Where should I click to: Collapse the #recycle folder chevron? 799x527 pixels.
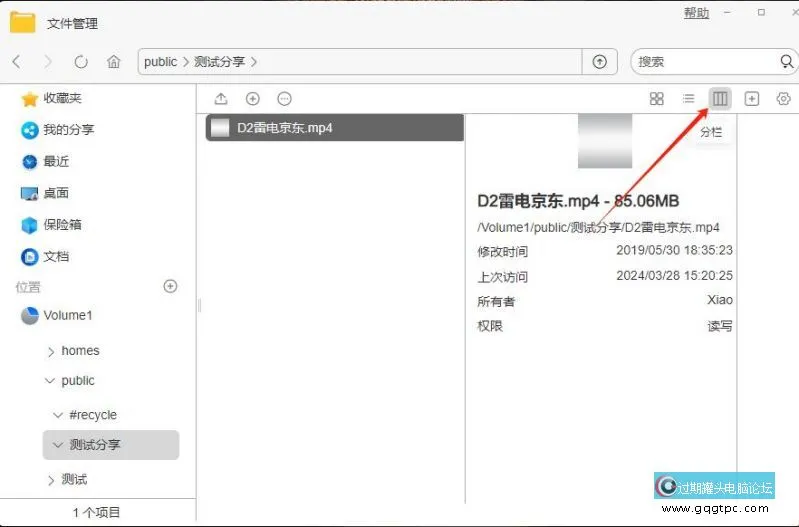pos(58,415)
